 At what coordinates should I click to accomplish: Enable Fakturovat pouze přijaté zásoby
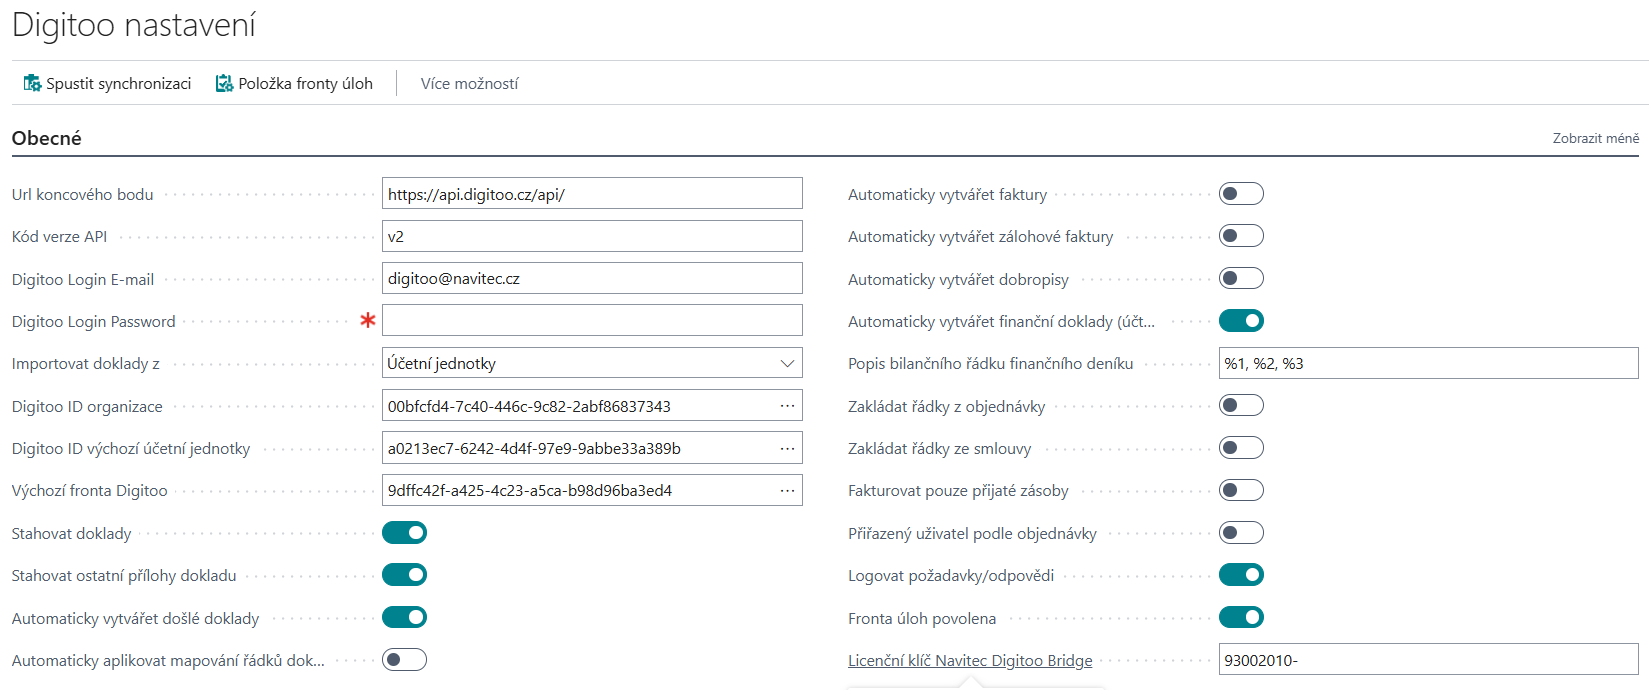click(x=1241, y=490)
